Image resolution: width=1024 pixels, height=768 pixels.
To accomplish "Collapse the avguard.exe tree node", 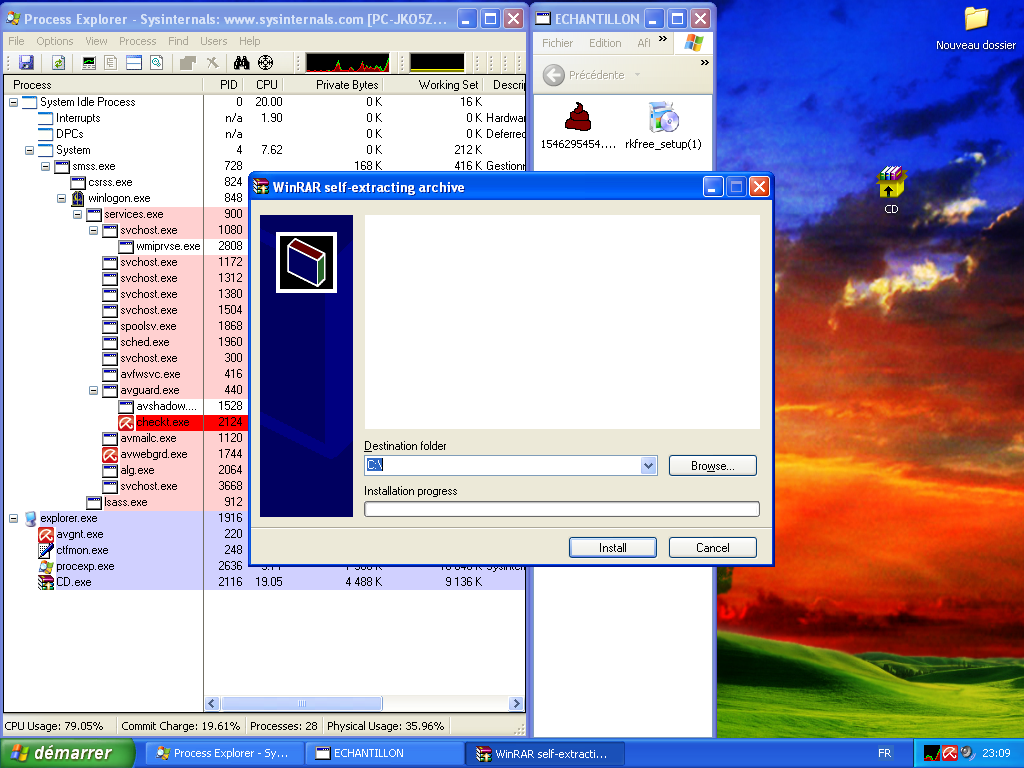I will [x=93, y=391].
